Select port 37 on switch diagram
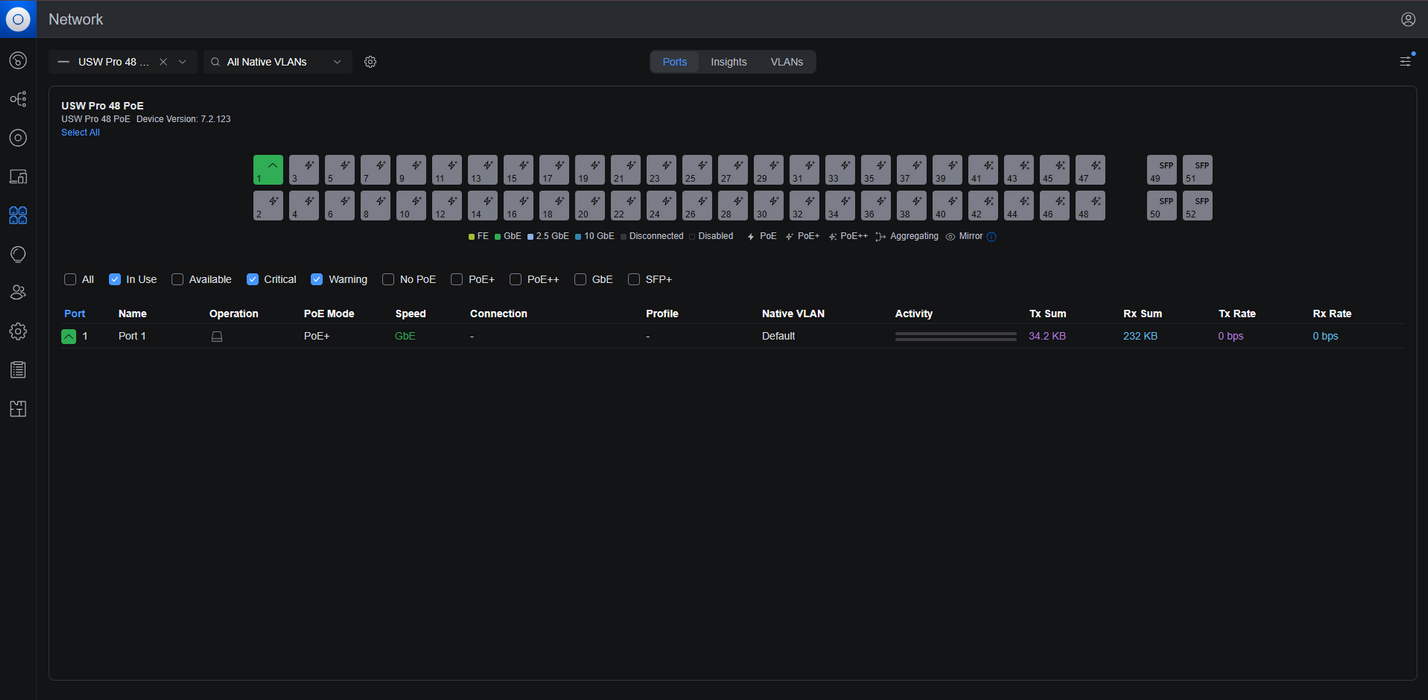Screen dimensions: 1428x700 (x=911, y=170)
